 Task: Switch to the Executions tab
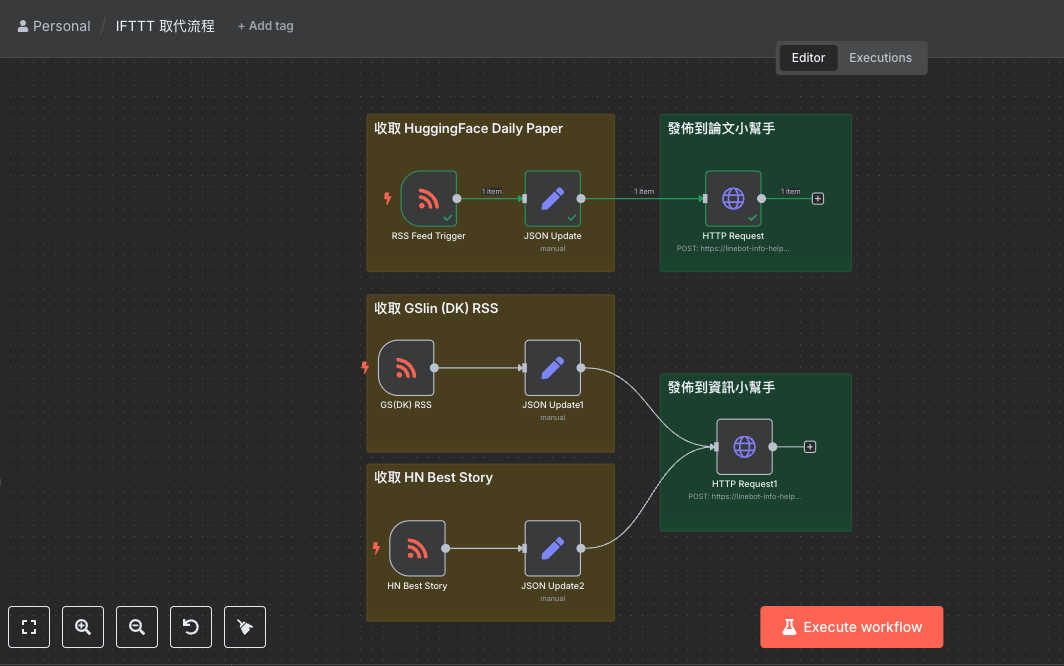click(880, 58)
